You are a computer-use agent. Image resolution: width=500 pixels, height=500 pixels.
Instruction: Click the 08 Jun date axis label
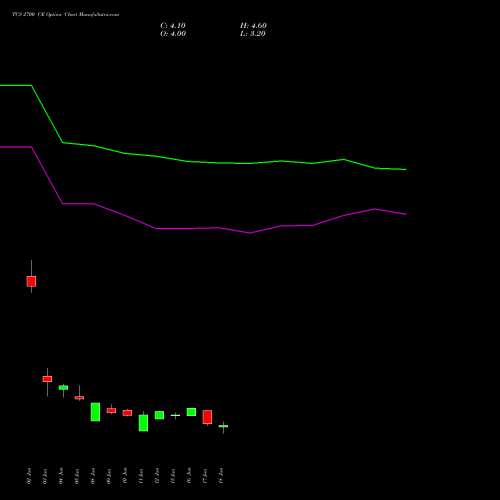tap(93, 476)
